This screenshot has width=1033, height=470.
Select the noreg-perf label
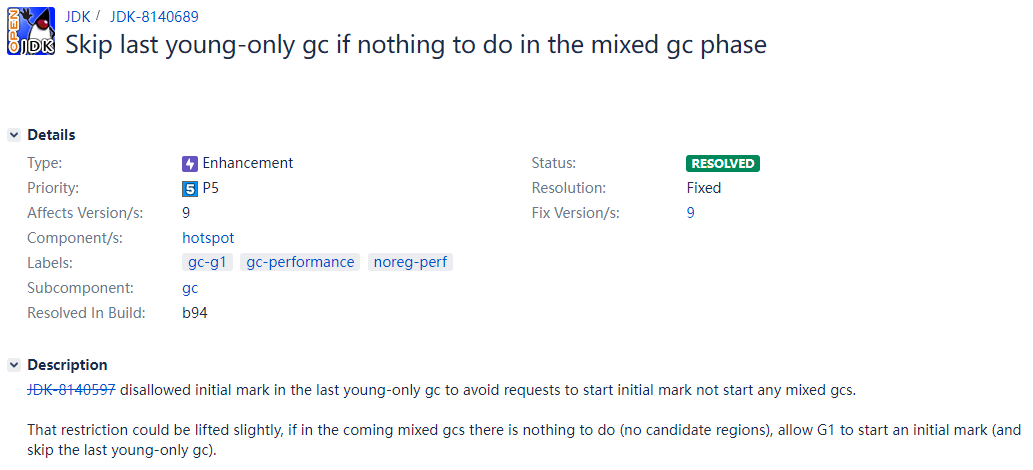411,262
